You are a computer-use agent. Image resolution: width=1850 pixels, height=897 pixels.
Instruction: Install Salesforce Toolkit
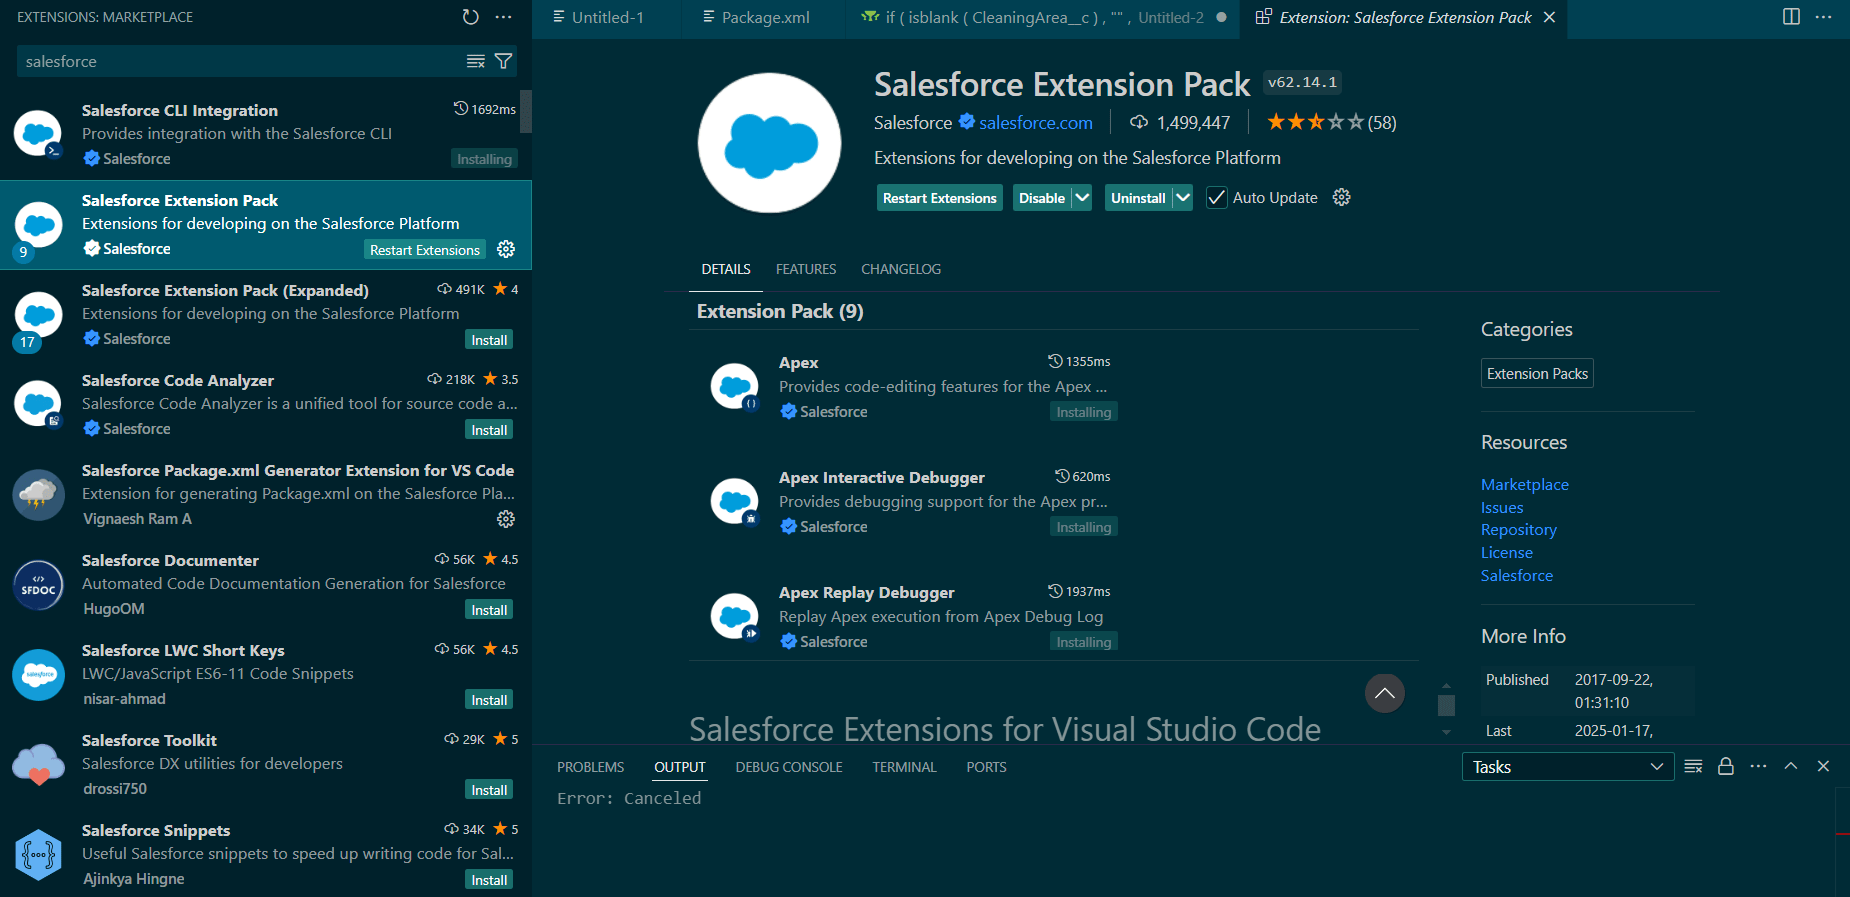[489, 790]
